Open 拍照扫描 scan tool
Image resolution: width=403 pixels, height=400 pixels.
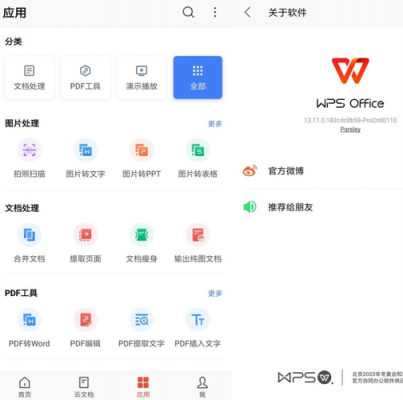(x=29, y=158)
